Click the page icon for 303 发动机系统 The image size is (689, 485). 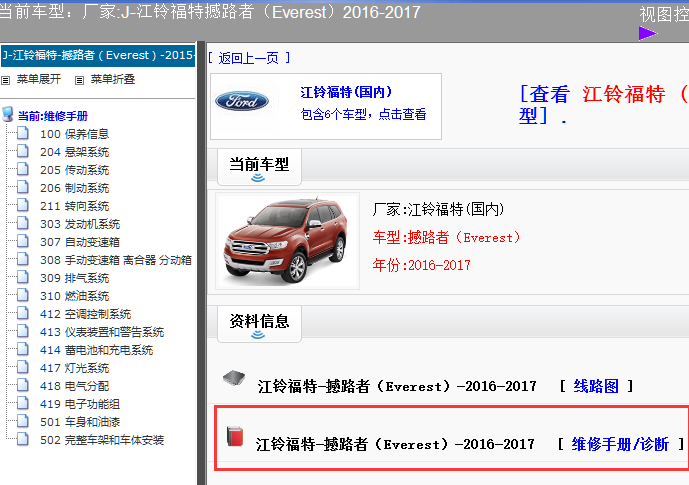pyautogui.click(x=23, y=223)
